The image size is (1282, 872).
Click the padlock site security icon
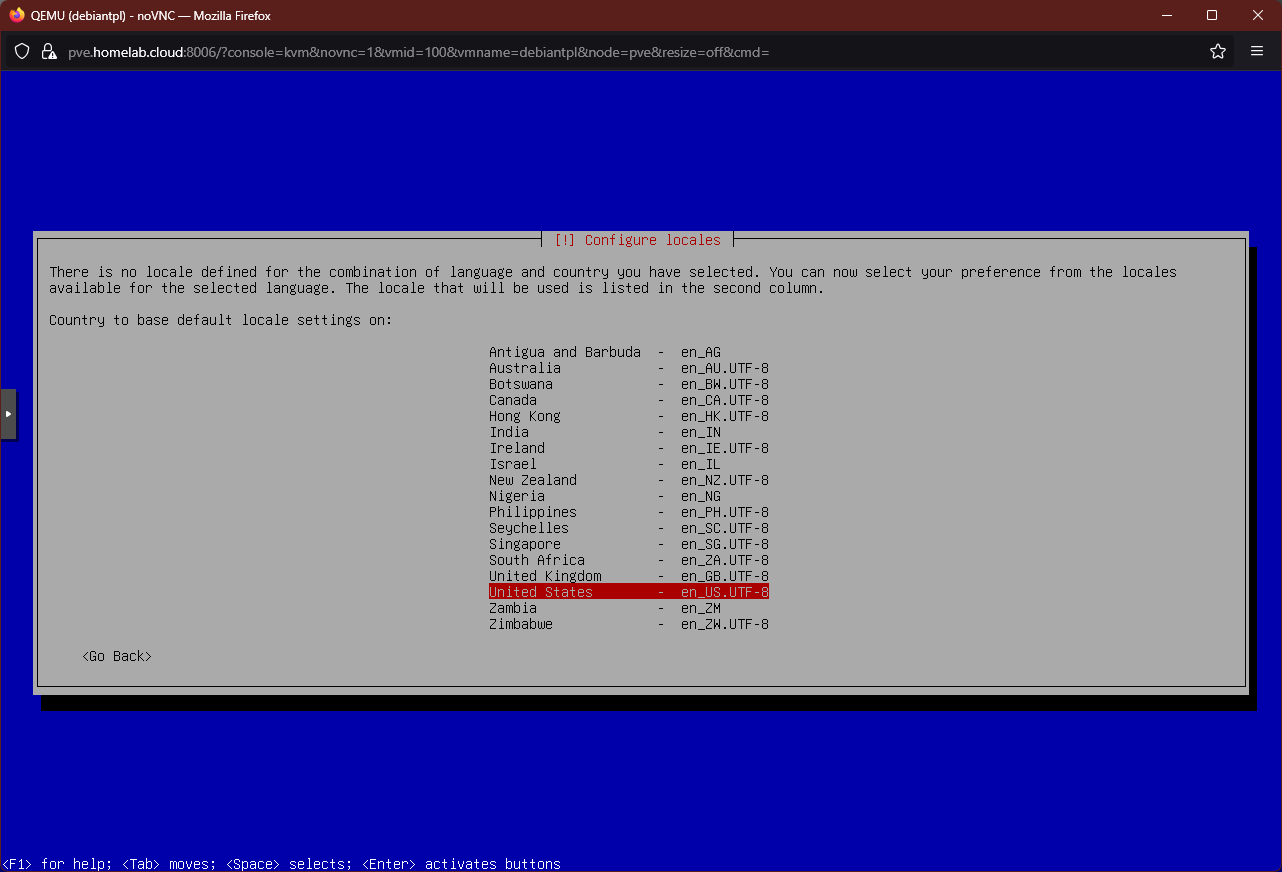point(48,51)
